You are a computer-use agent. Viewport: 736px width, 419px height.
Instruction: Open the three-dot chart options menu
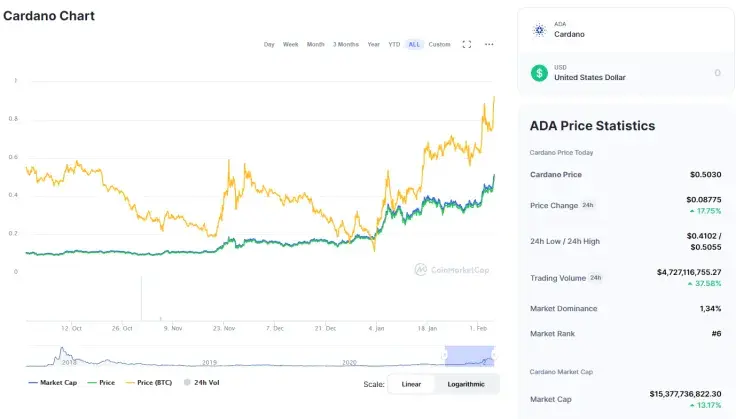pos(489,44)
